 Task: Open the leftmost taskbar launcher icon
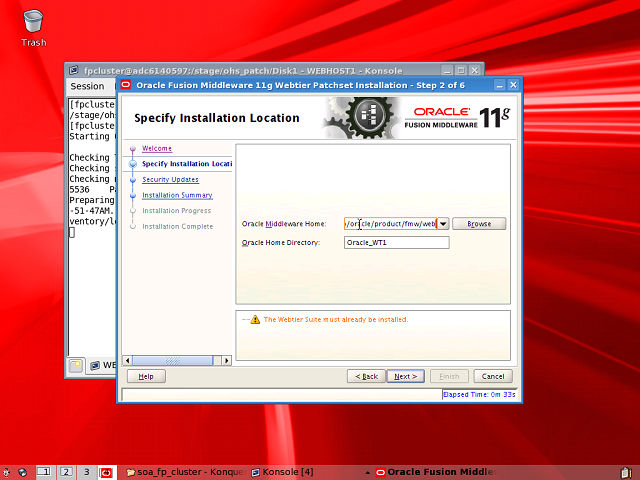pyautogui.click(x=6, y=473)
